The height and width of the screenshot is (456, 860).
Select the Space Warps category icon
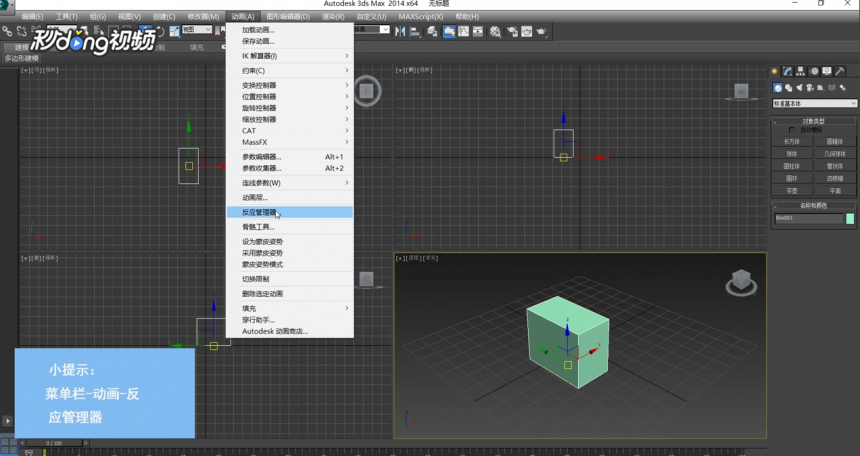tap(832, 88)
